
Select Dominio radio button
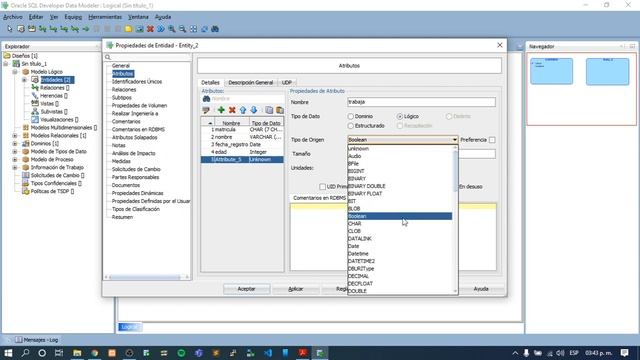point(351,116)
